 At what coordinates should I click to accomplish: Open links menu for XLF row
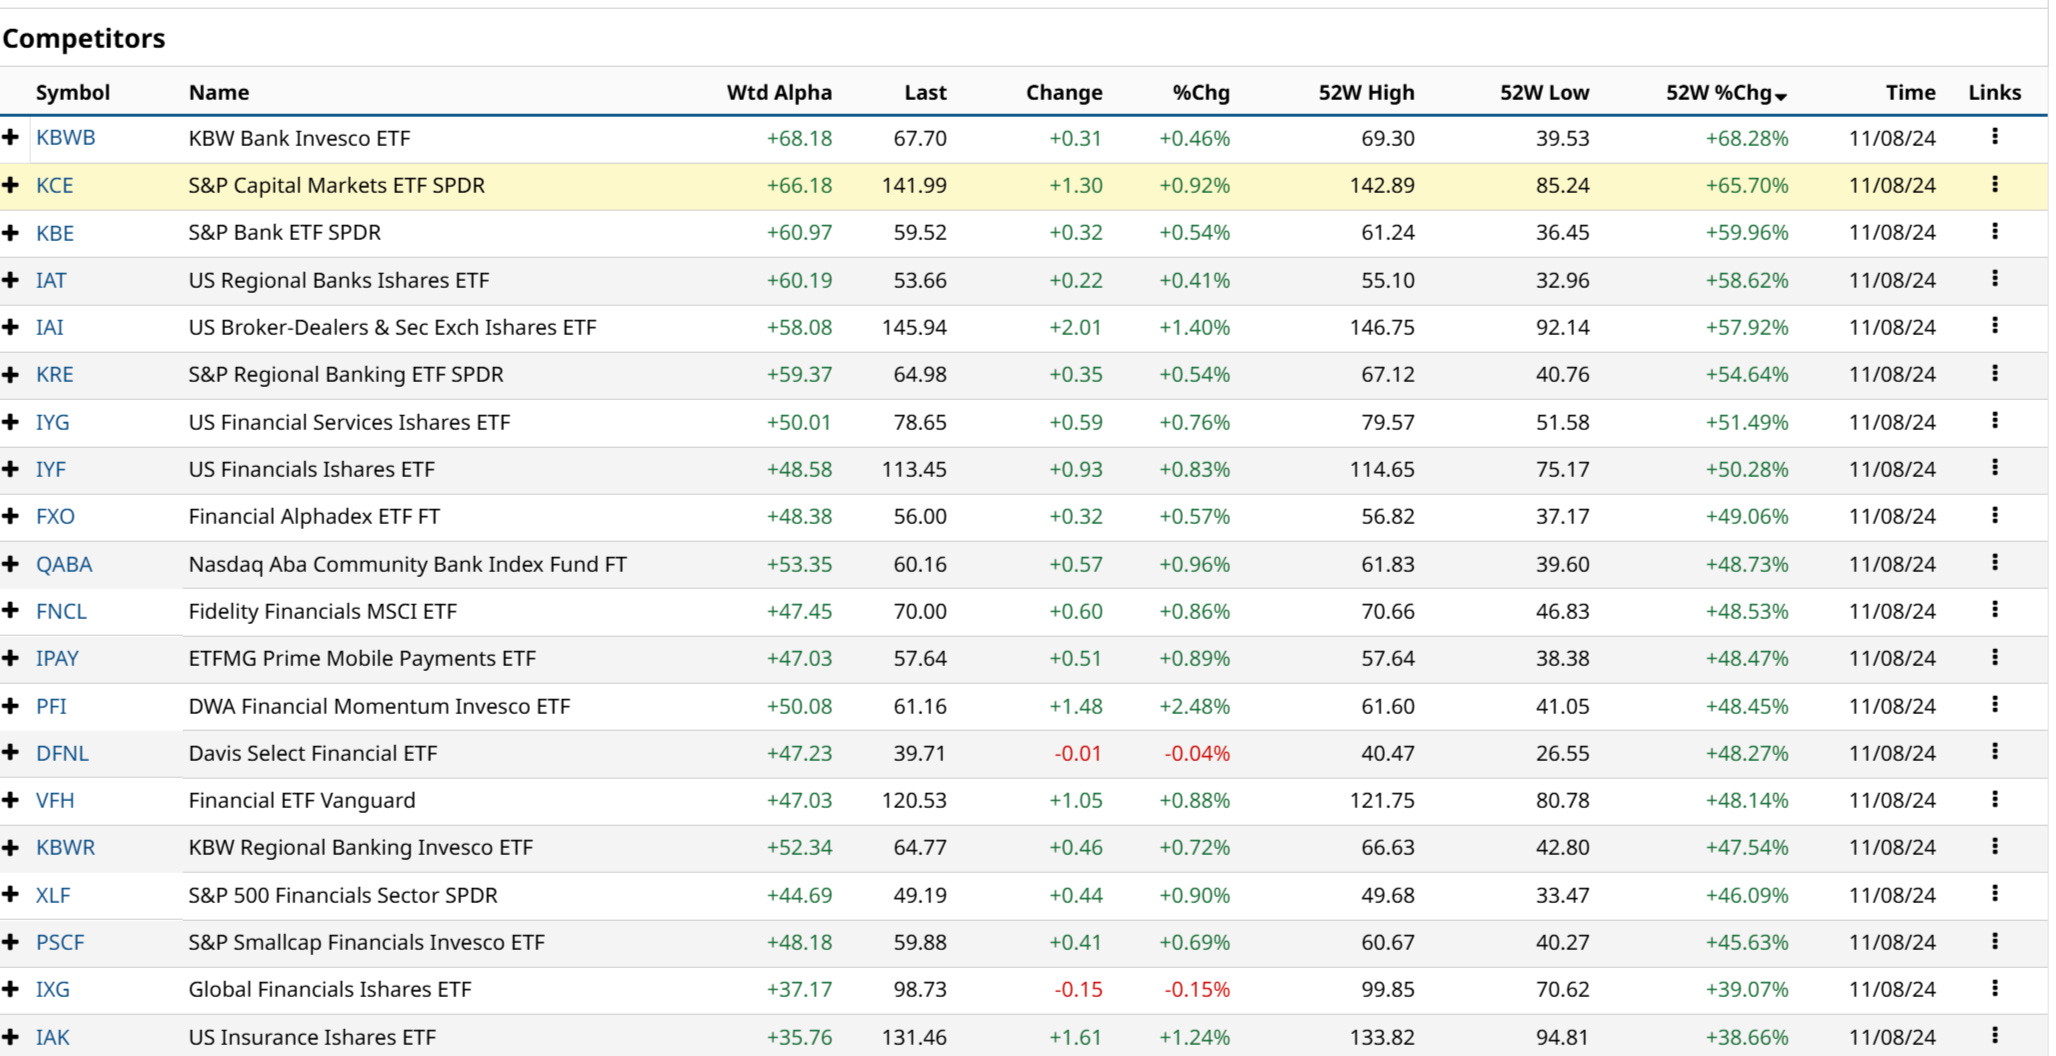coord(1994,894)
